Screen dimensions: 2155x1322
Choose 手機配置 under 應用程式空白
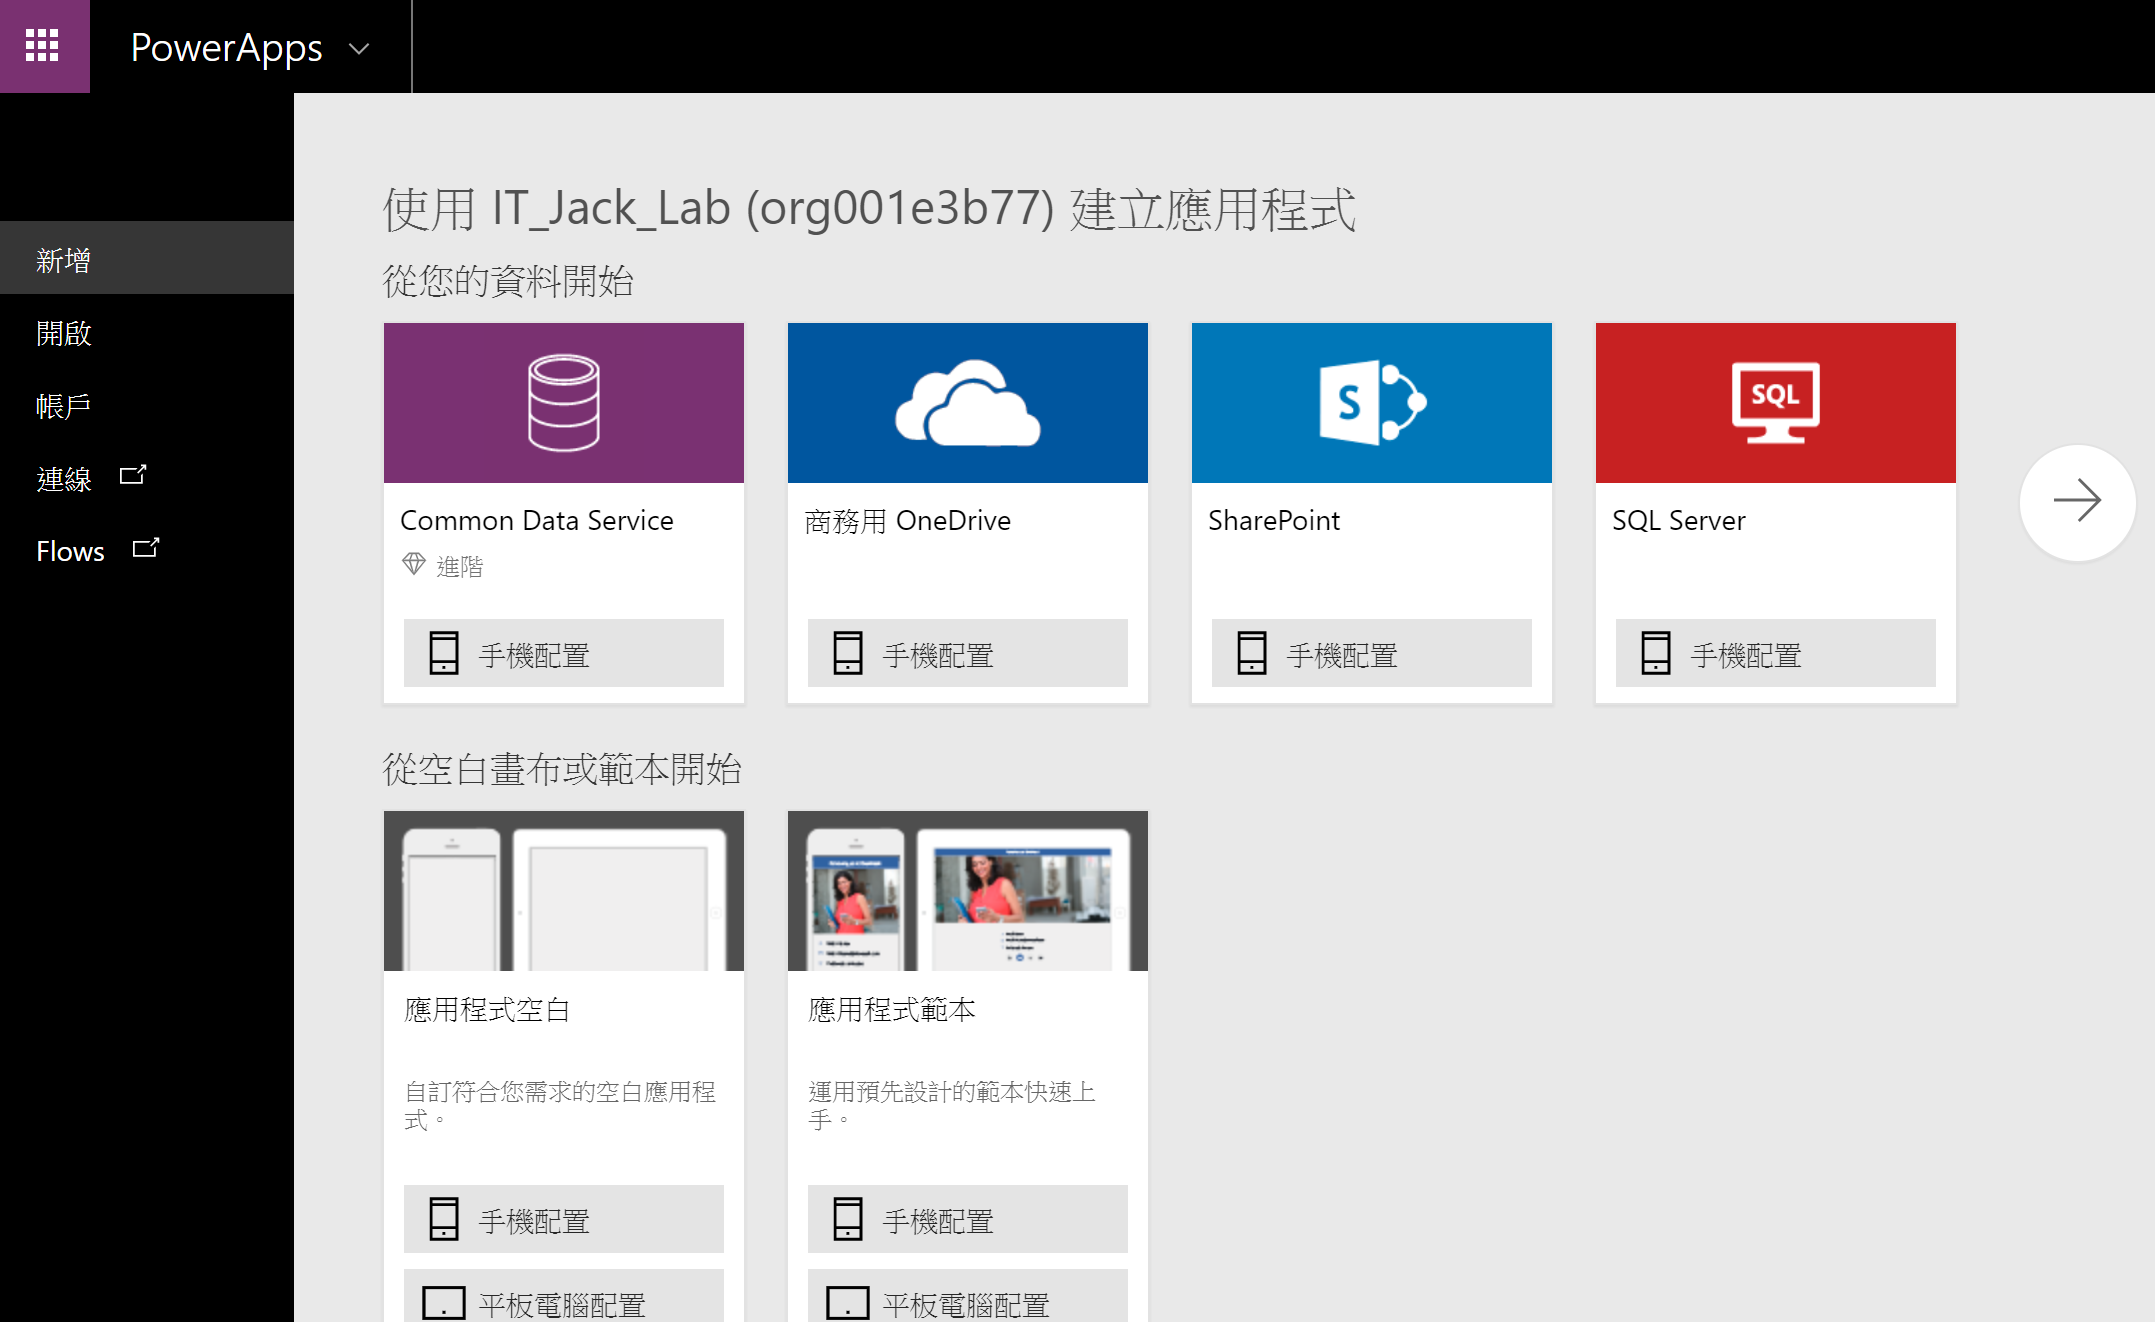click(x=564, y=1219)
